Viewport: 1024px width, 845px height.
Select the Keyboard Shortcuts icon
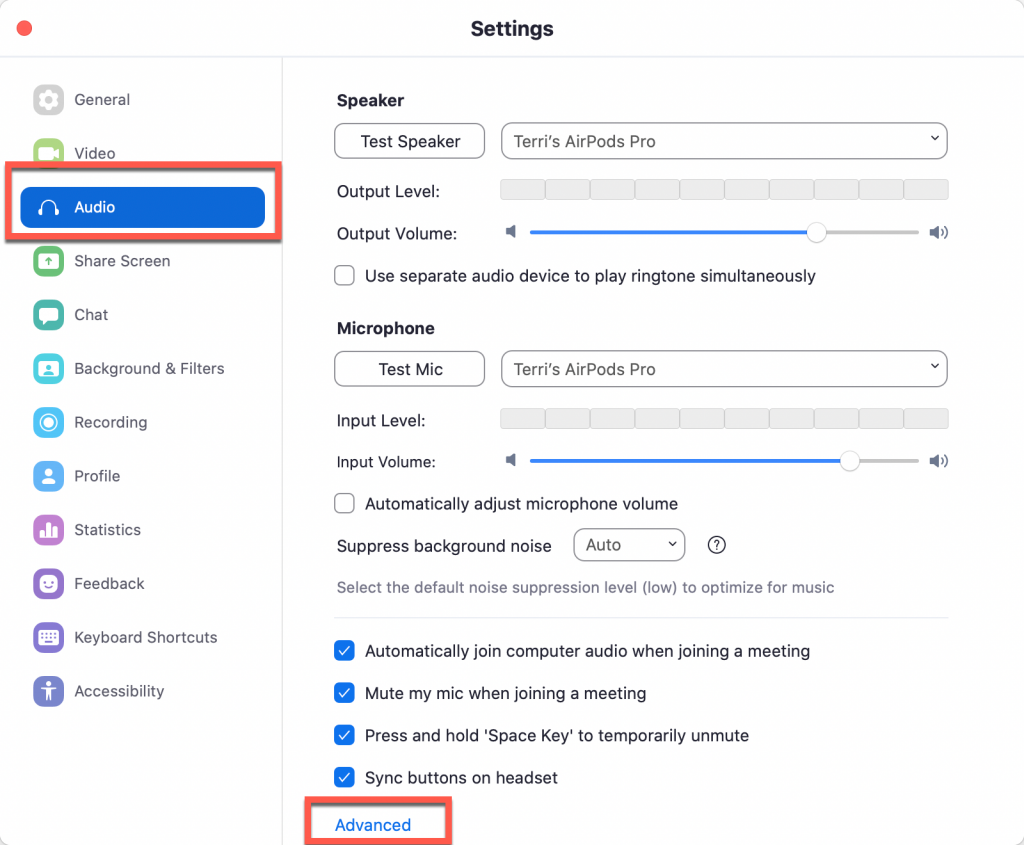(48, 637)
